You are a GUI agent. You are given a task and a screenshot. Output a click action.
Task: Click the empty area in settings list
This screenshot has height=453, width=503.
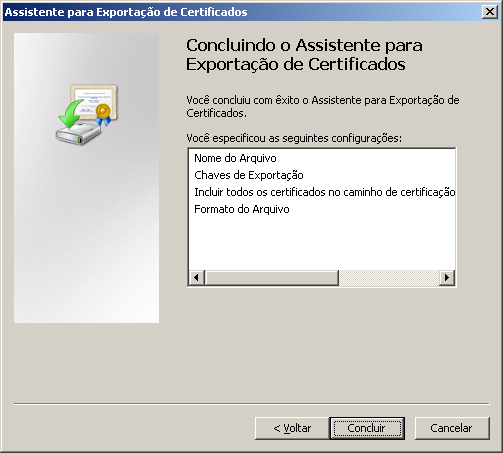pos(322,243)
